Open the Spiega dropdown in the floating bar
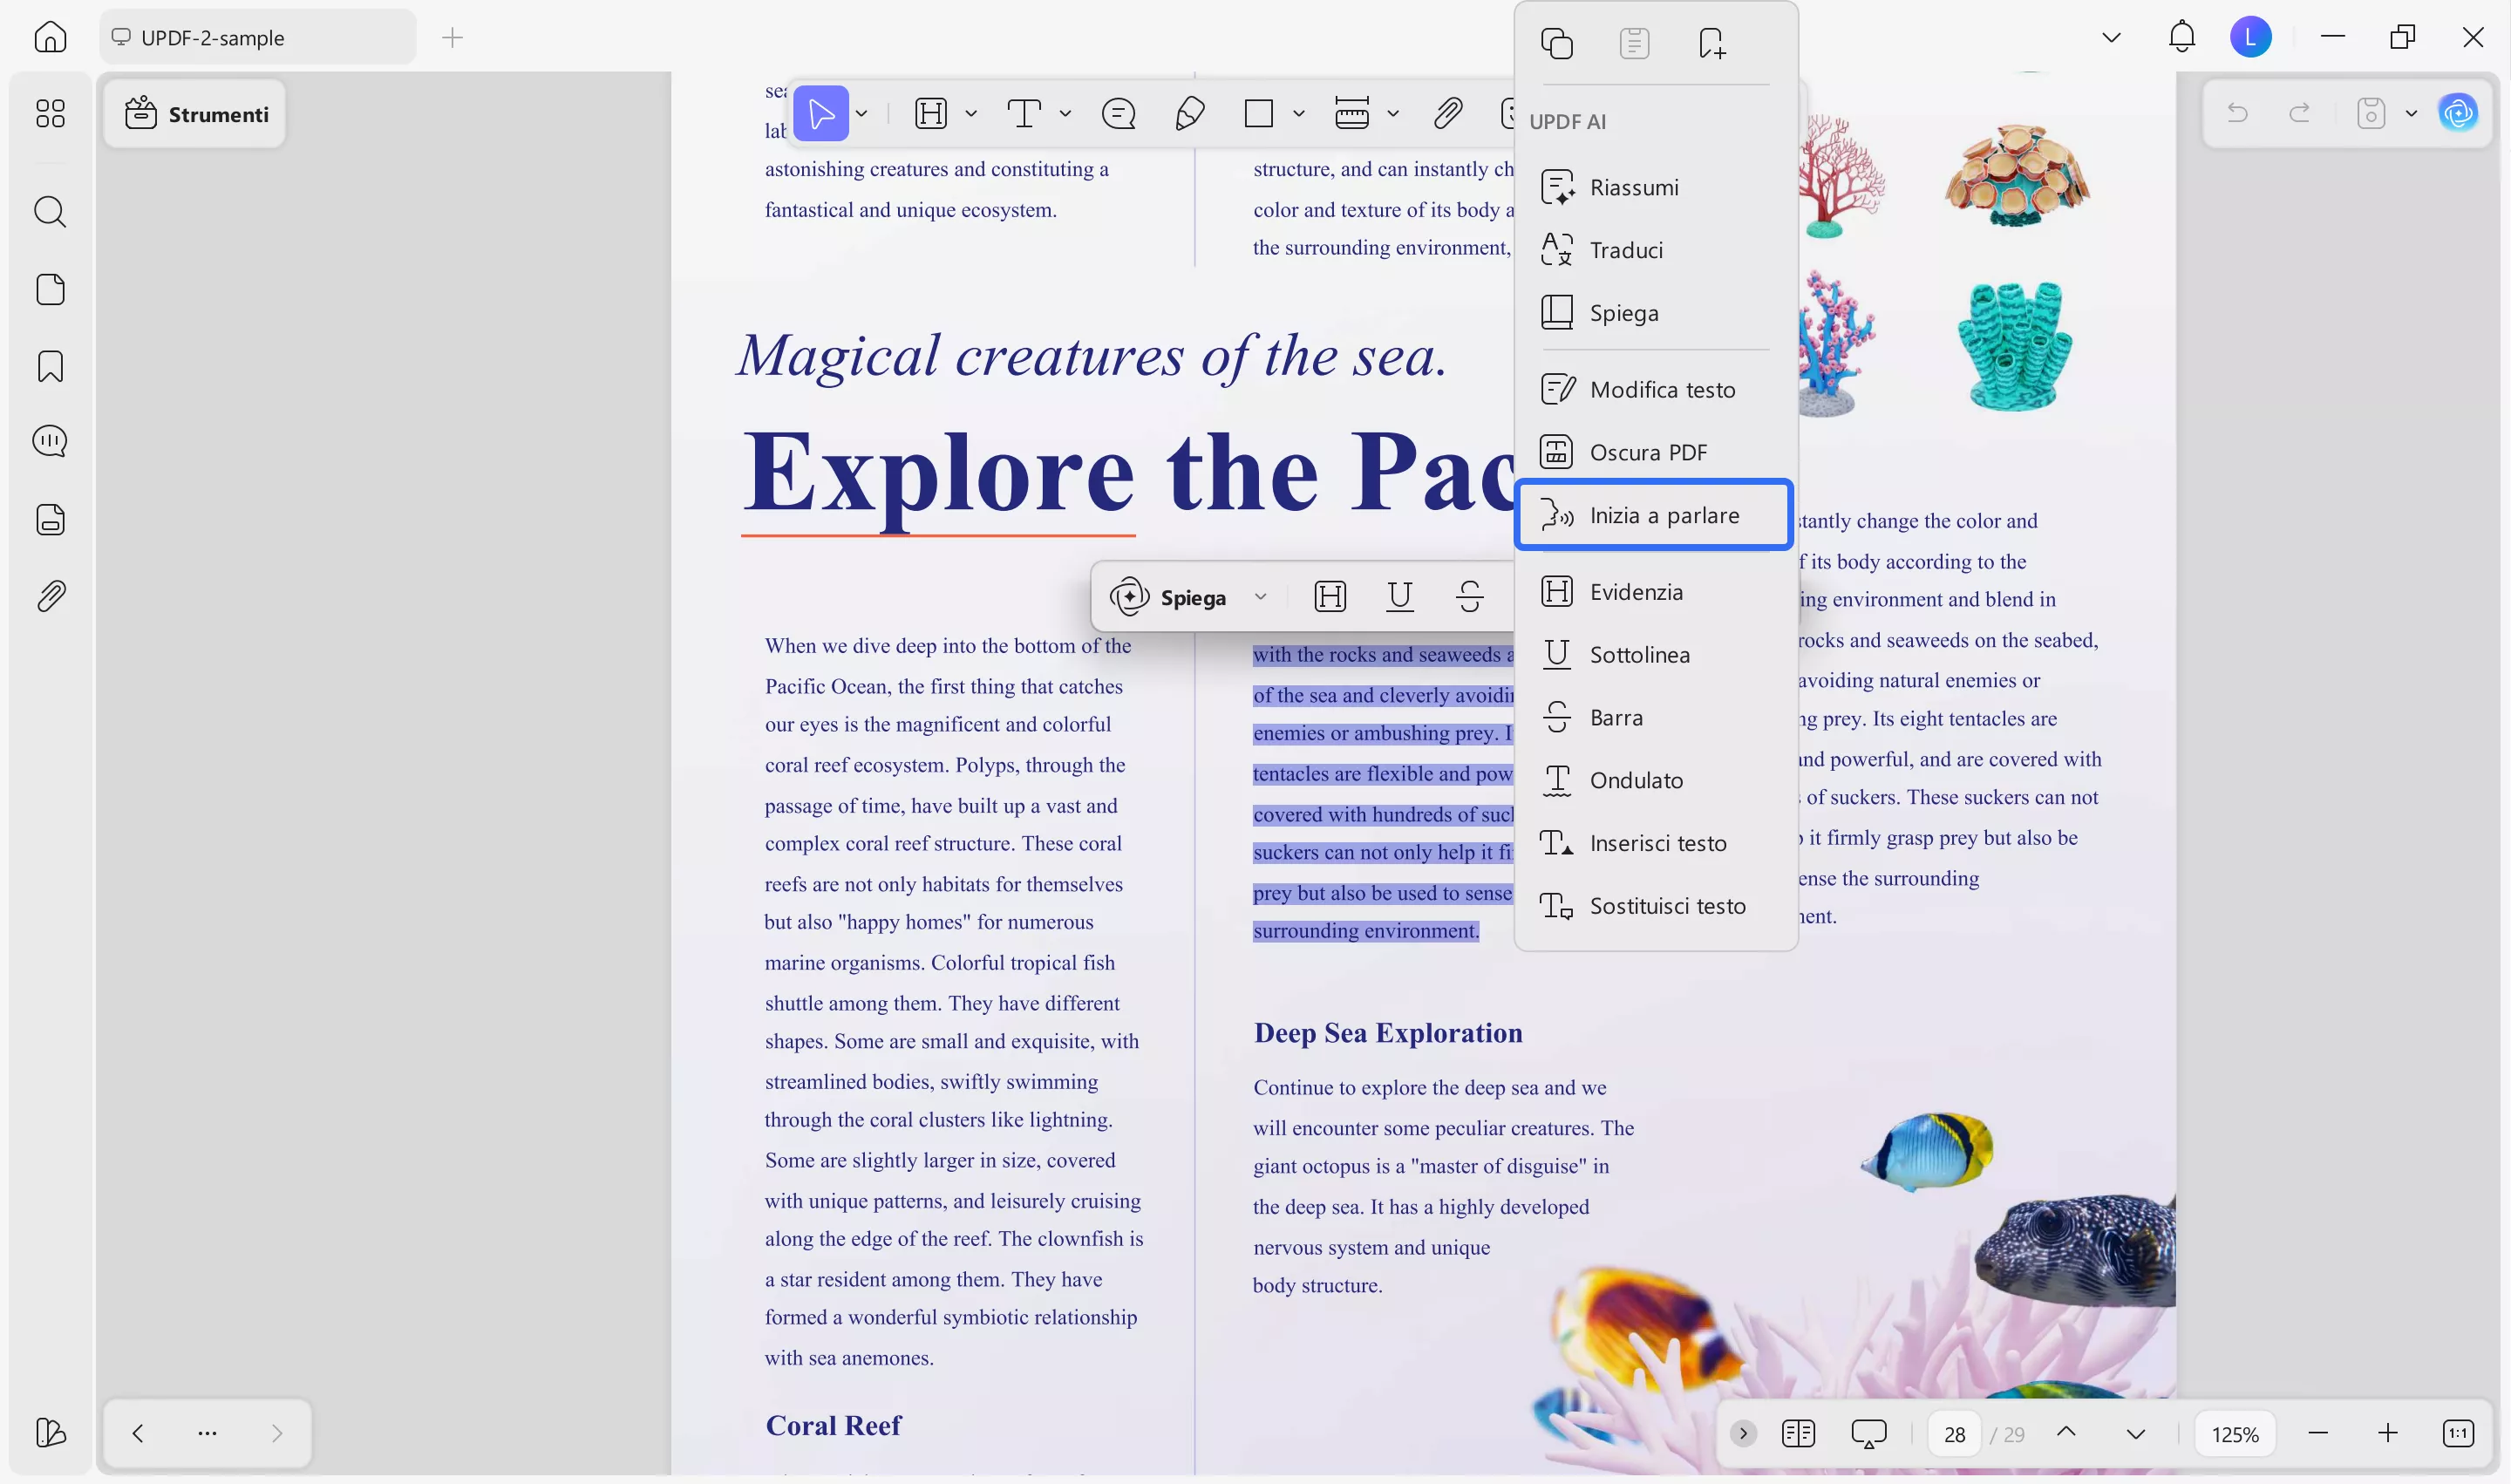 (x=1260, y=596)
